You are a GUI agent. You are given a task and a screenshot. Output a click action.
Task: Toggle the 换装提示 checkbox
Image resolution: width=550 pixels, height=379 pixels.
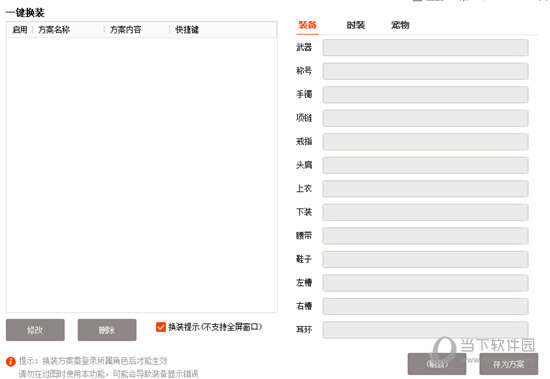click(161, 327)
